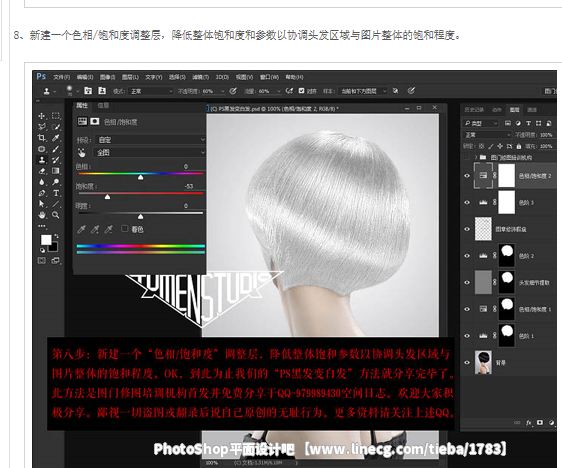Filter layers by type (T) icon
The height and width of the screenshot is (468, 562).
(528, 123)
